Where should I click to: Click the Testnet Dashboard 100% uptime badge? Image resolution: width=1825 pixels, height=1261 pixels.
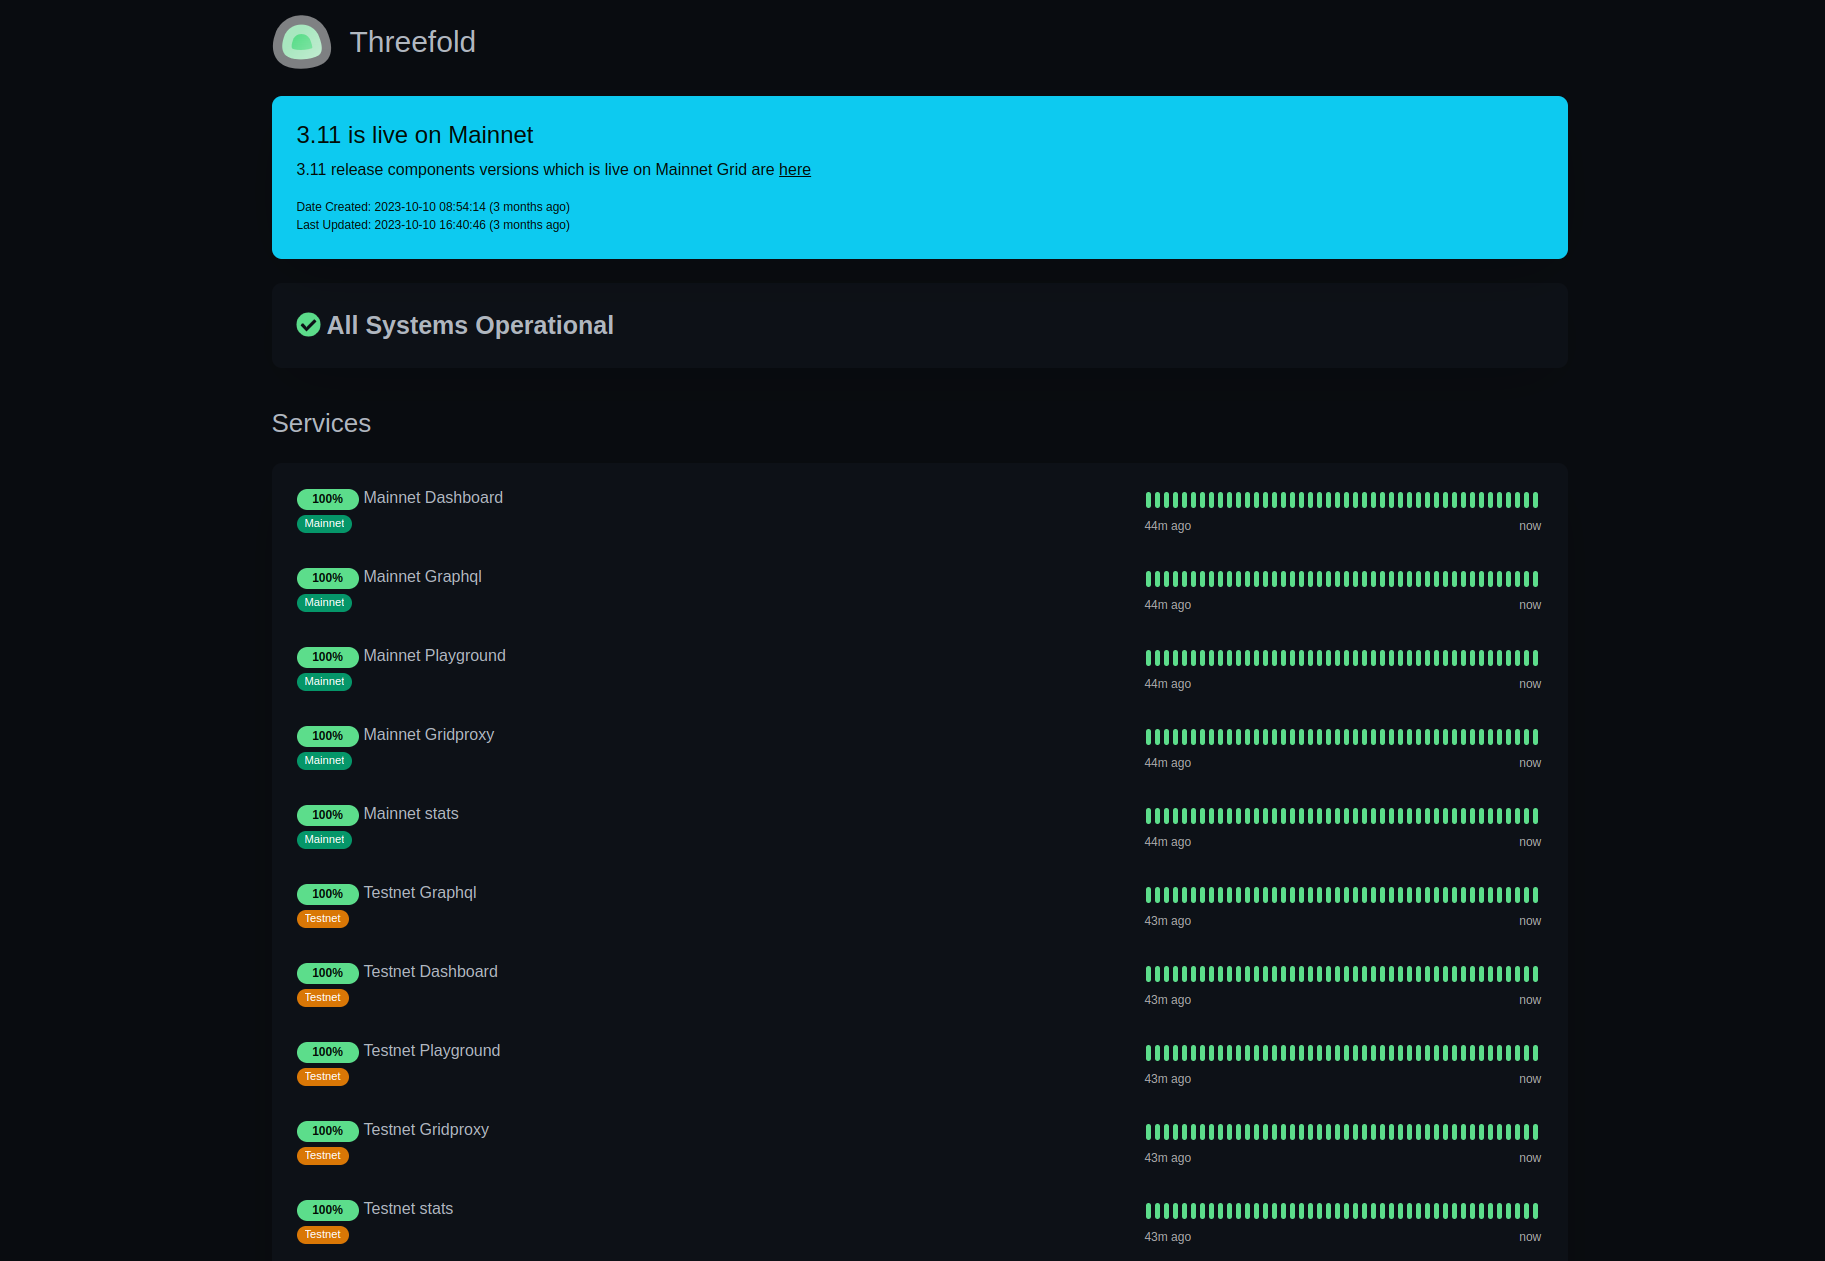coord(327,973)
